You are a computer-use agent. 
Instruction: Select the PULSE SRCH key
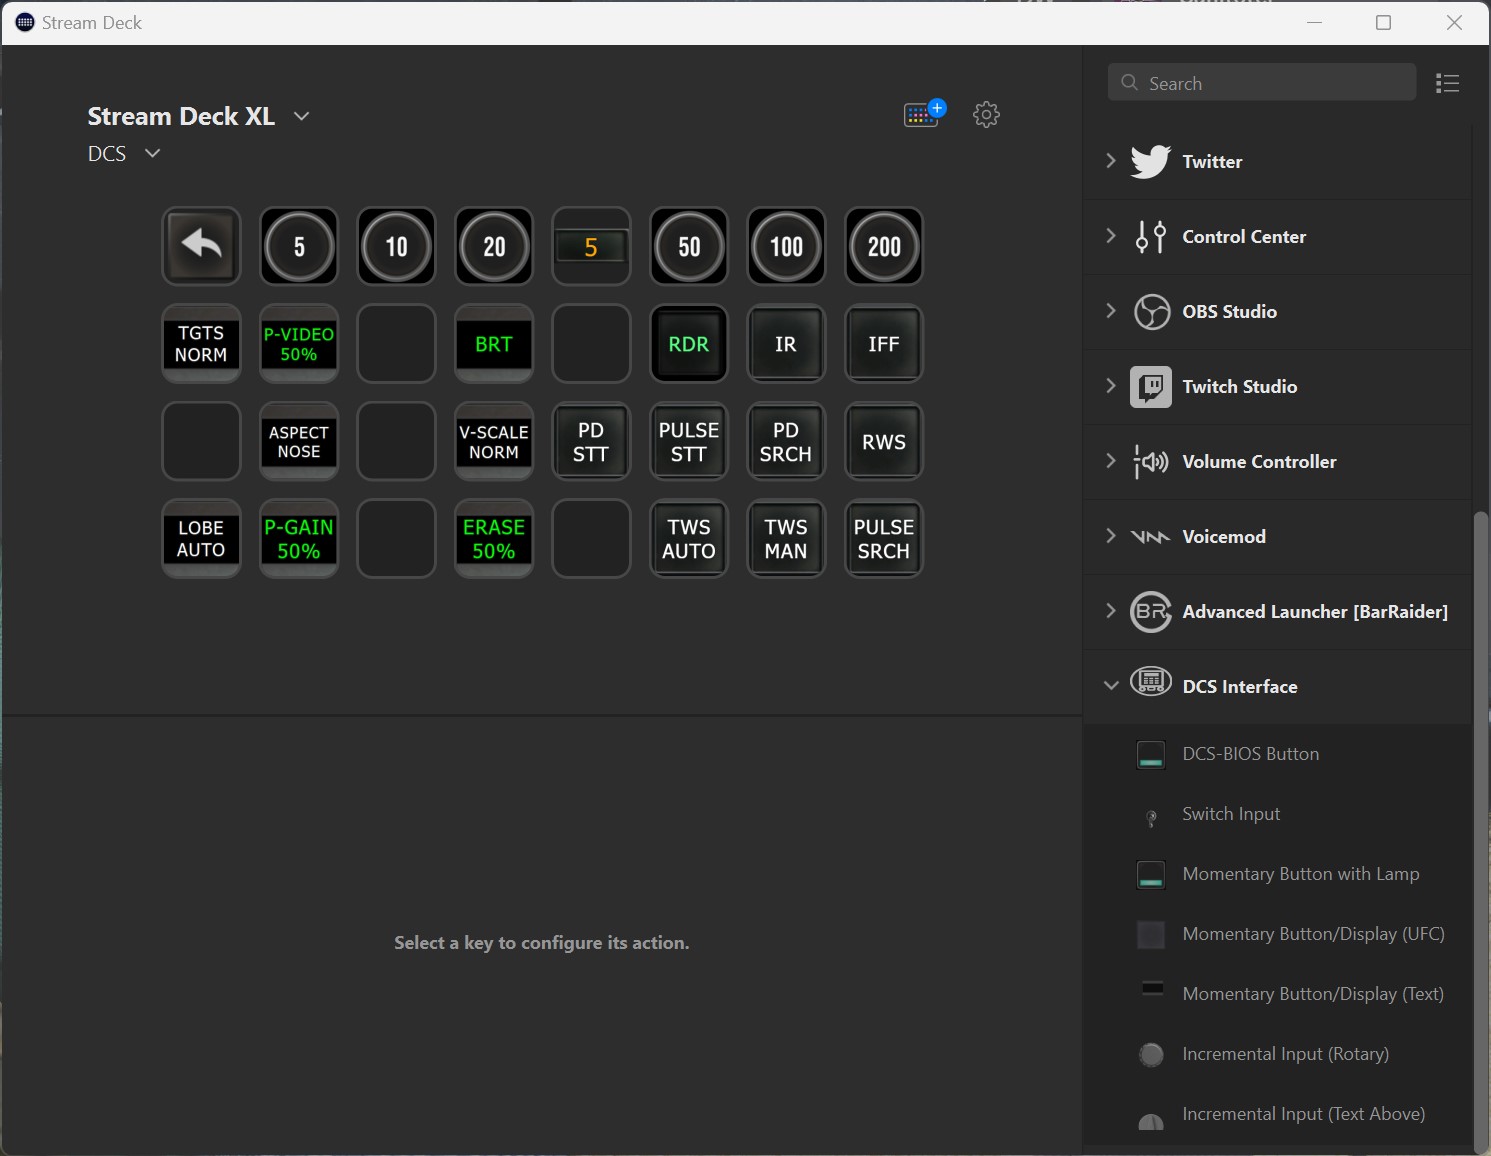[x=884, y=539]
